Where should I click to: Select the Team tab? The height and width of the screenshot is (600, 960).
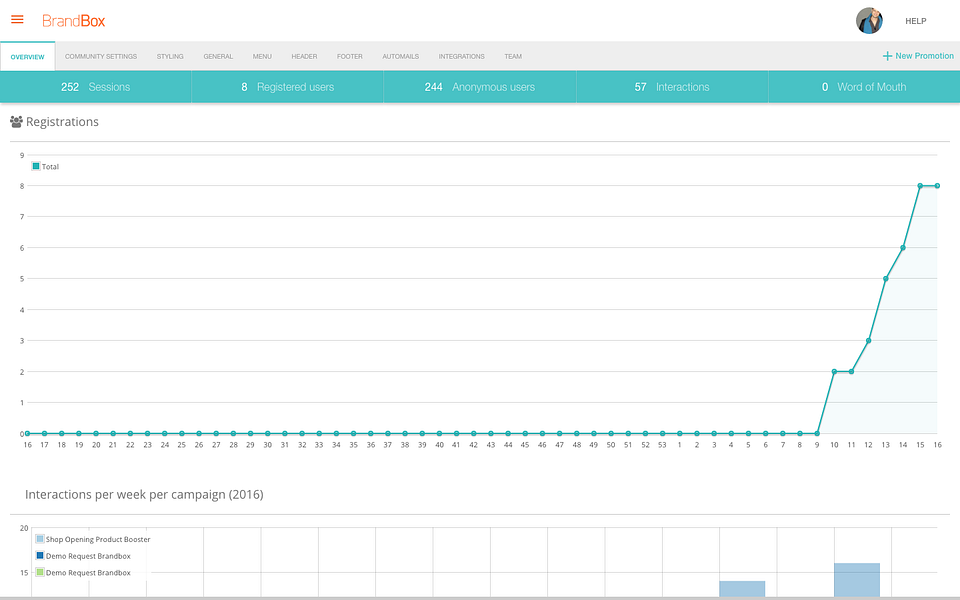513,56
